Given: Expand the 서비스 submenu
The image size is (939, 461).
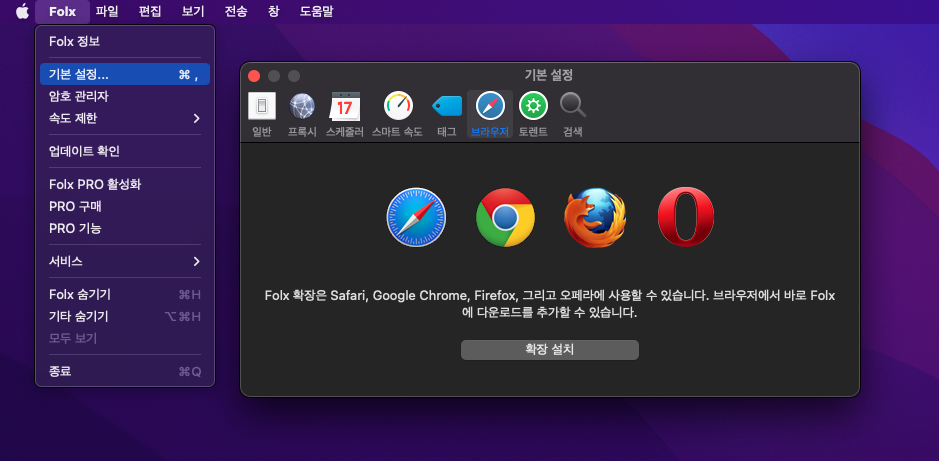Looking at the screenshot, I should (125, 262).
